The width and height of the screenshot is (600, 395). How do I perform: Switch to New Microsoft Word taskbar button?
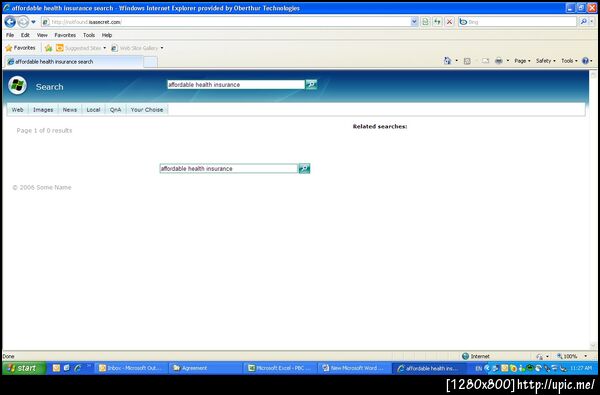click(354, 368)
